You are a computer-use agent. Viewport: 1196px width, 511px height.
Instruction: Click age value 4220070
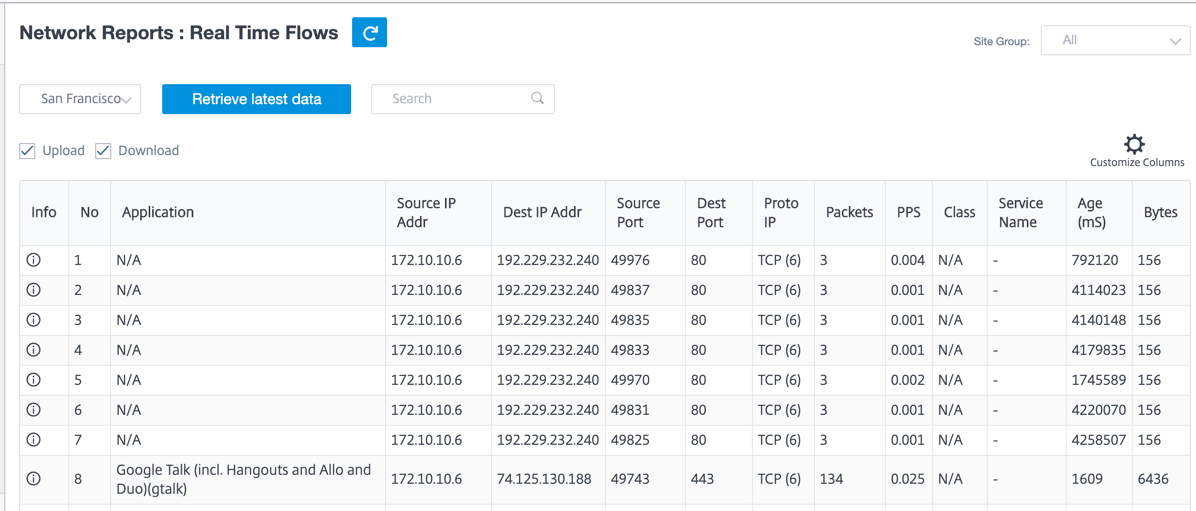tap(1099, 410)
